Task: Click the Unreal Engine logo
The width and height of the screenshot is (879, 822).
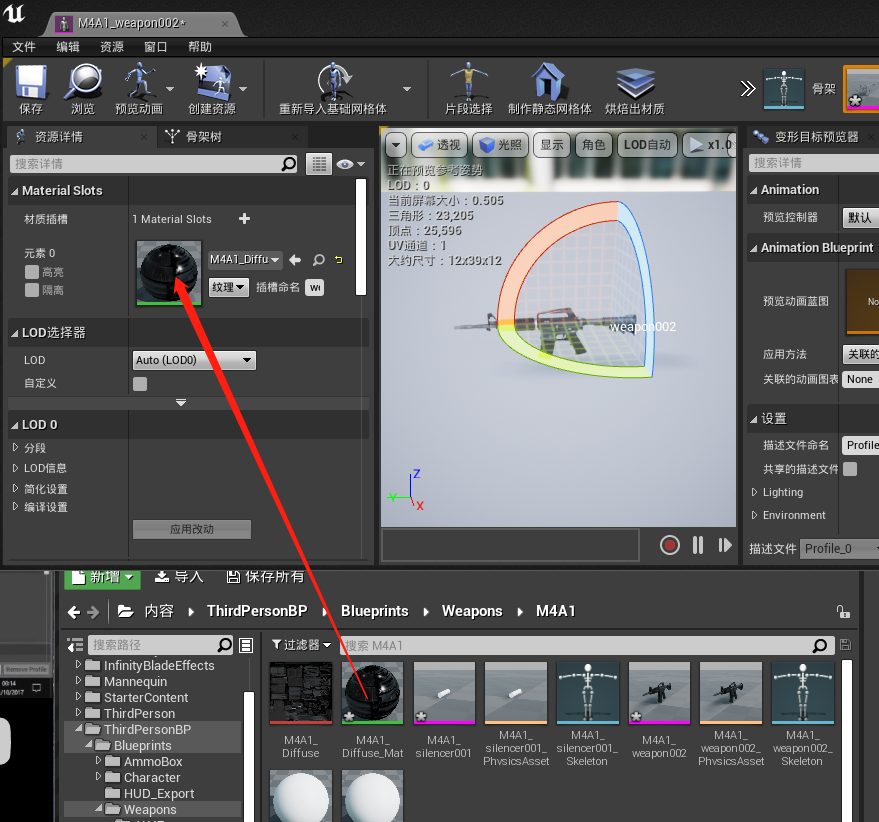Action: (14, 13)
